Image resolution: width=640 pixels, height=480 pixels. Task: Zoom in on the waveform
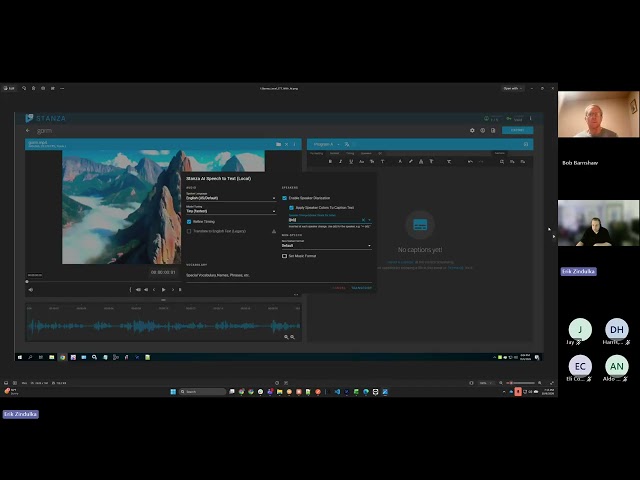pos(286,337)
